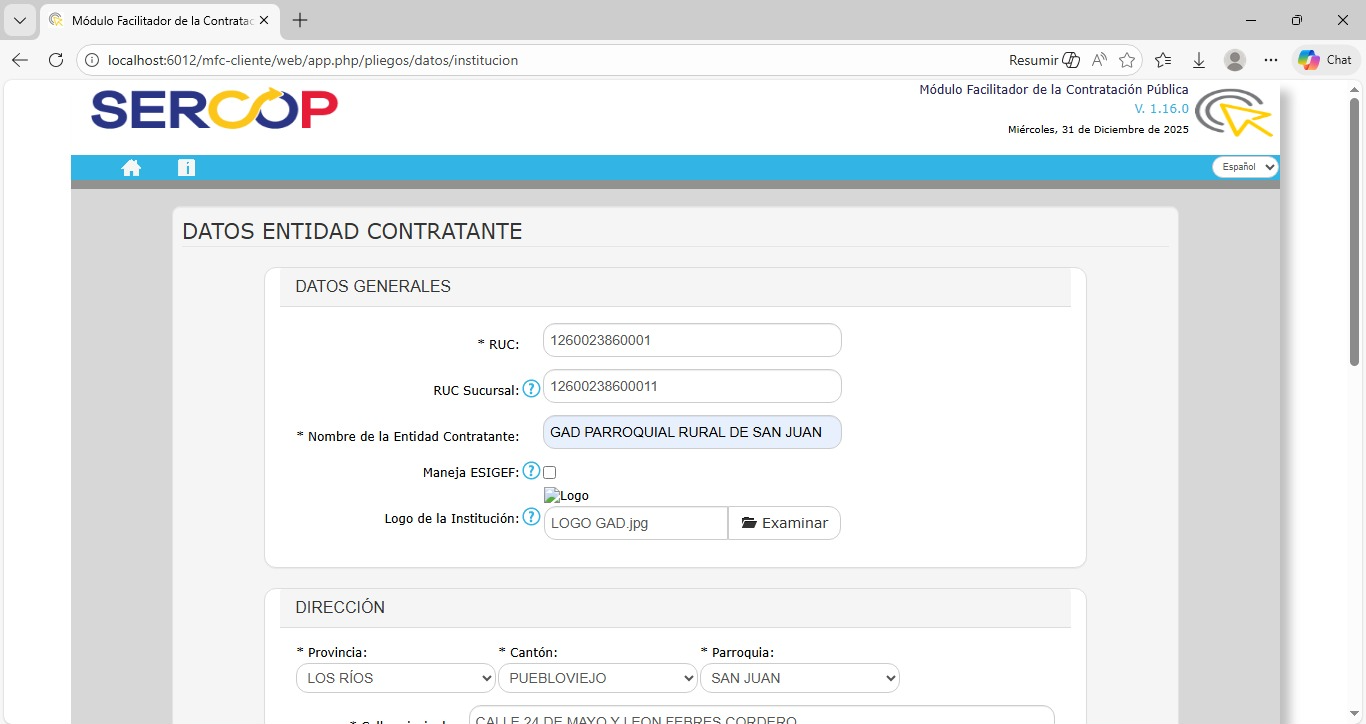This screenshot has height=724, width=1366.
Task: Change language with Español selector
Action: click(x=1245, y=167)
